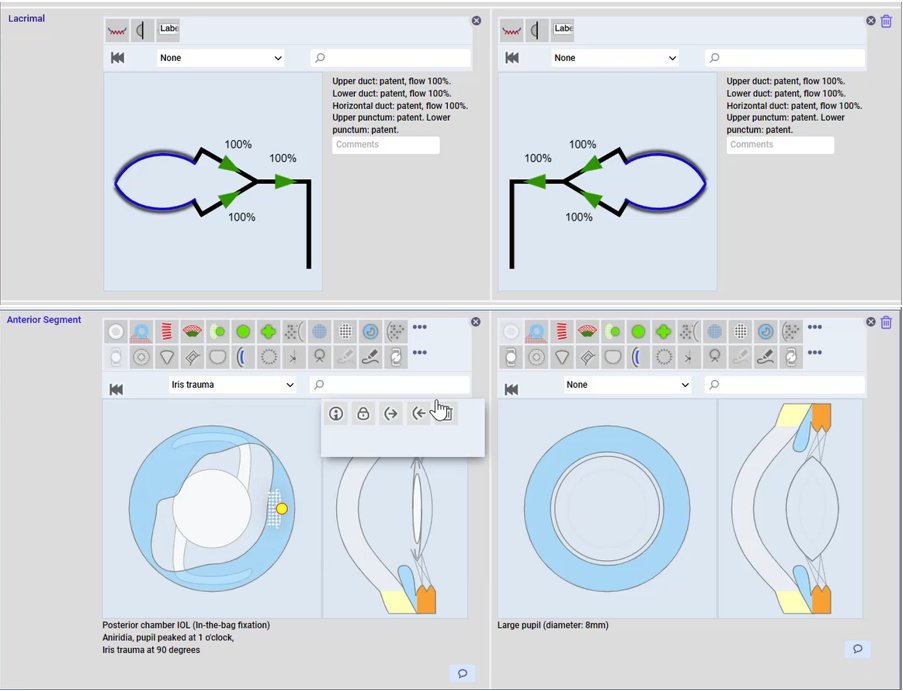Click the trash icon in the Lacrimal section
Screen dimensions: 903x691
(x=886, y=21)
